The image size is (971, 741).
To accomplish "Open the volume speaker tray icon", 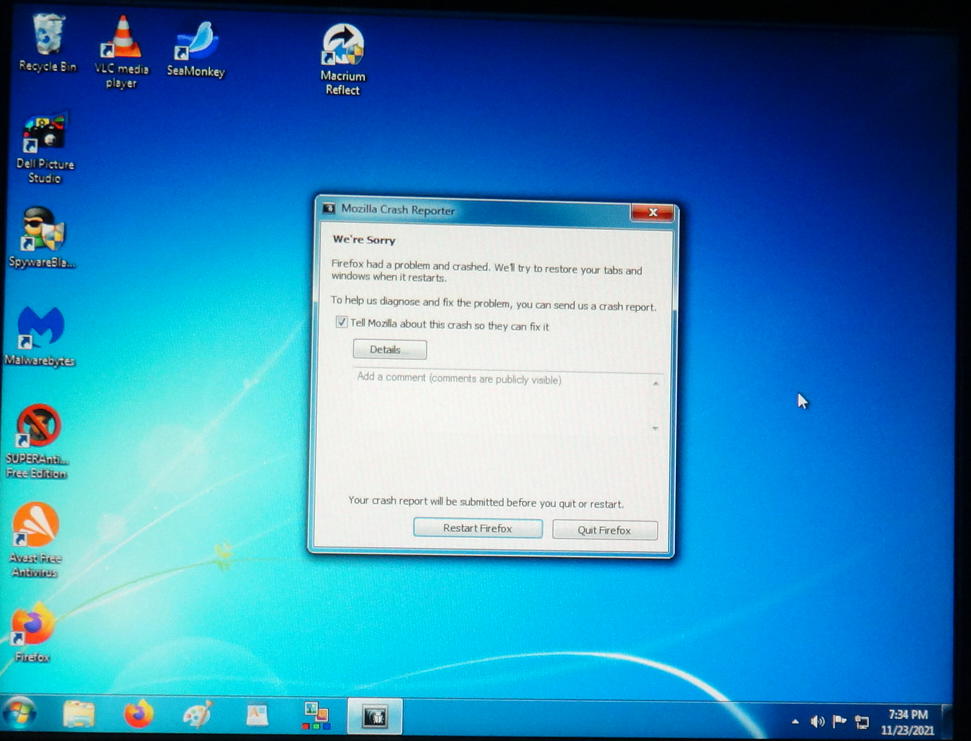I will [x=817, y=721].
